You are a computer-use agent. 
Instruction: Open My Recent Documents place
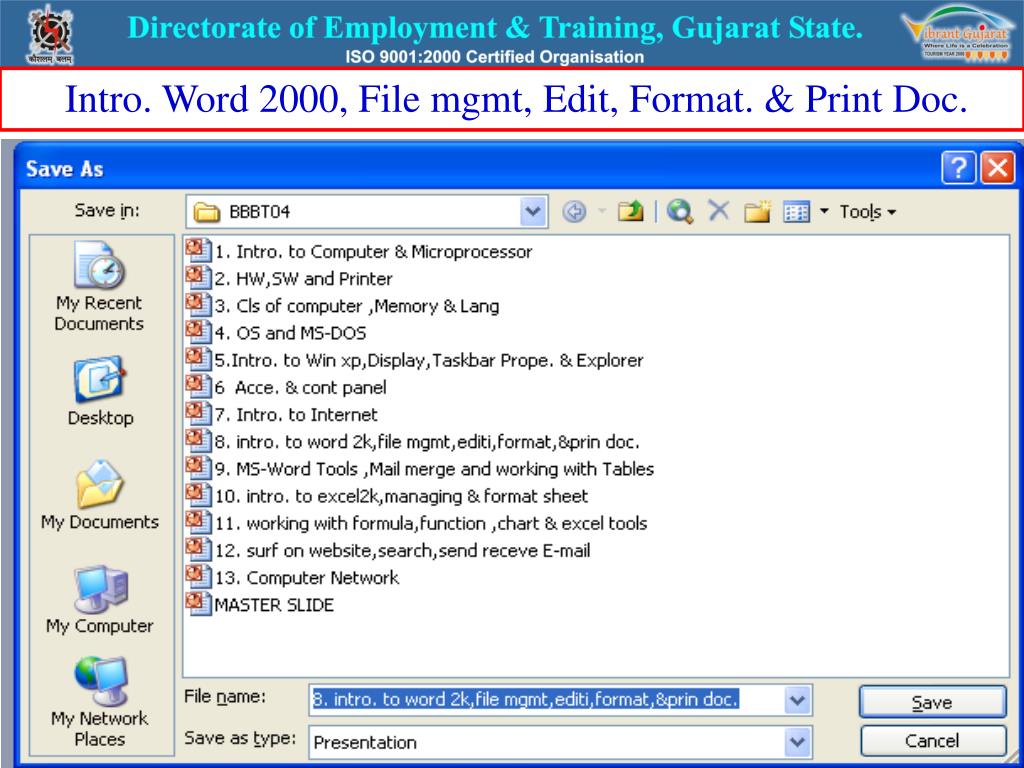99,287
